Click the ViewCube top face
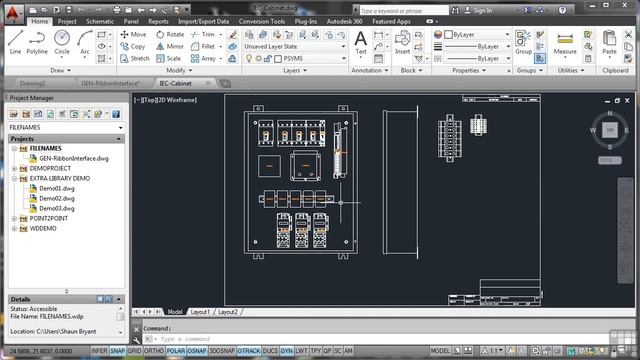This screenshot has height=360, width=640. pos(610,130)
